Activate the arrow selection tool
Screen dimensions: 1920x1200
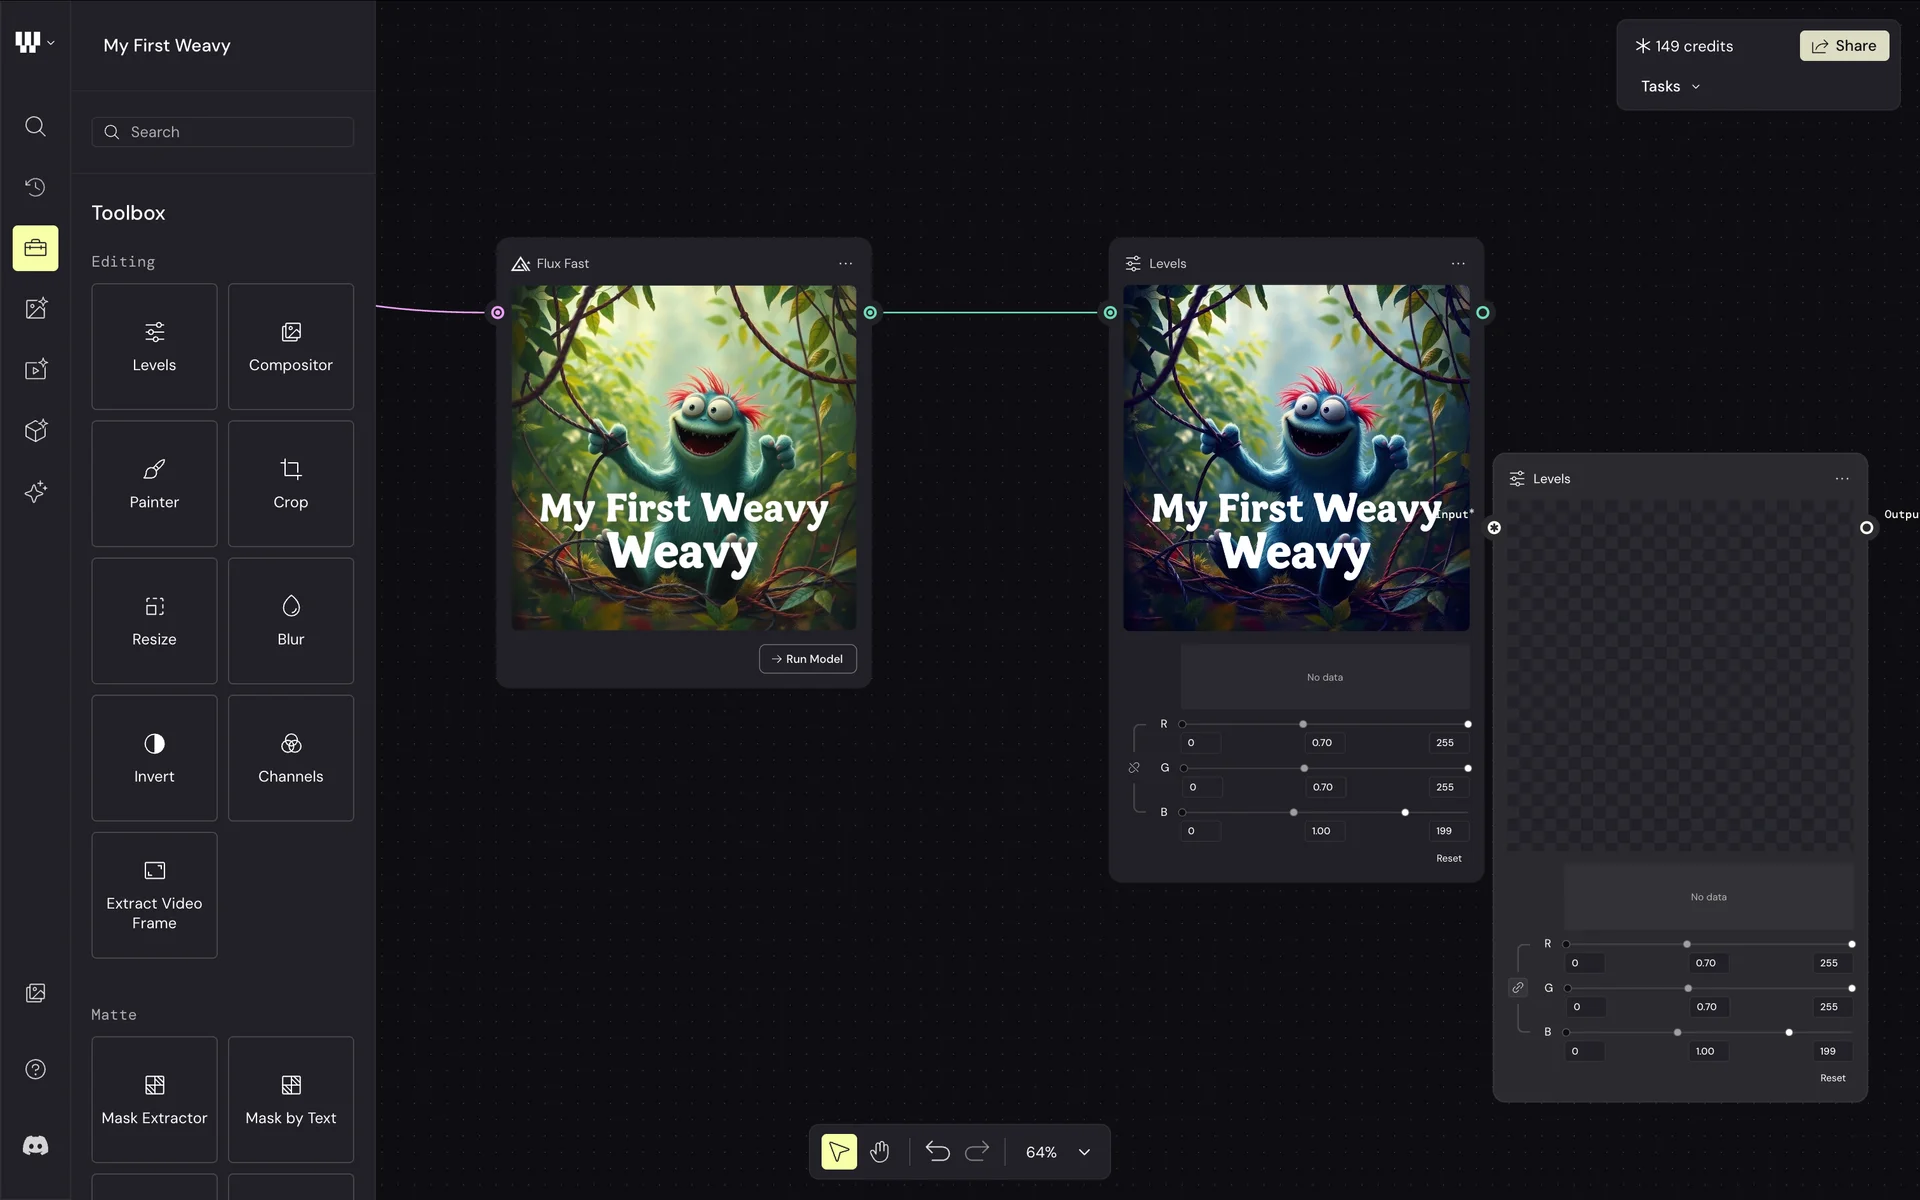839,1152
